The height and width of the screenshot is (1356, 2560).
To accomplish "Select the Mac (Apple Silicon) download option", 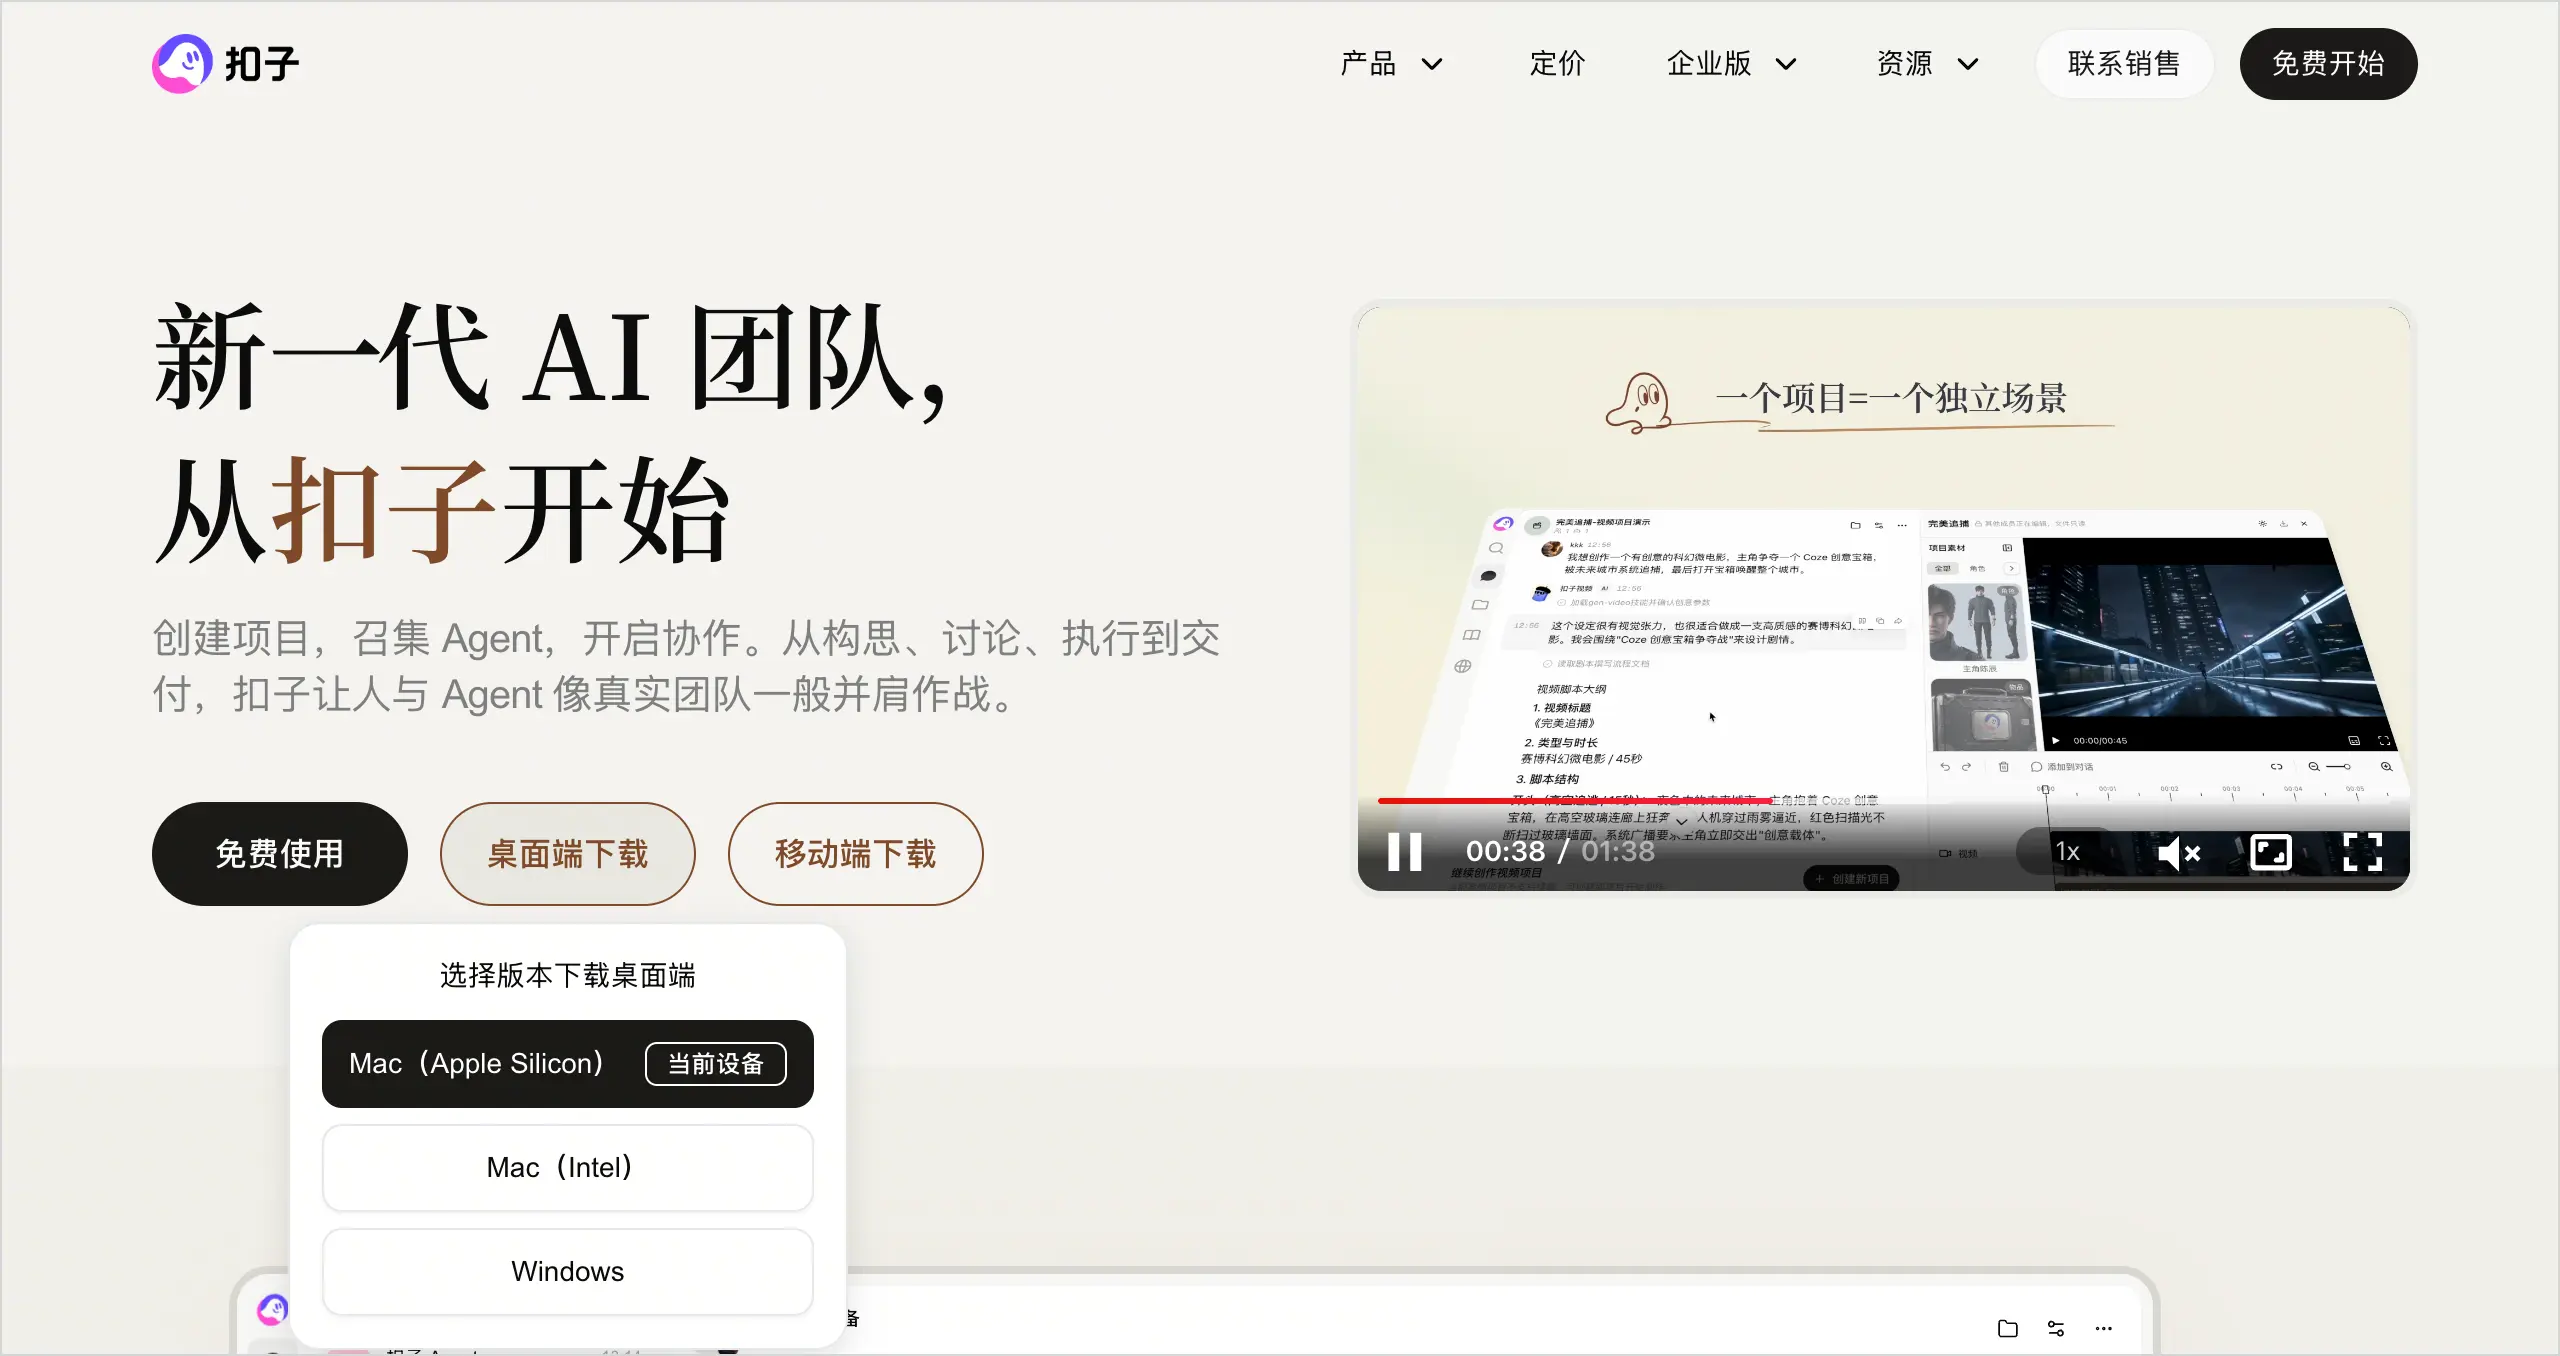I will (x=568, y=1064).
